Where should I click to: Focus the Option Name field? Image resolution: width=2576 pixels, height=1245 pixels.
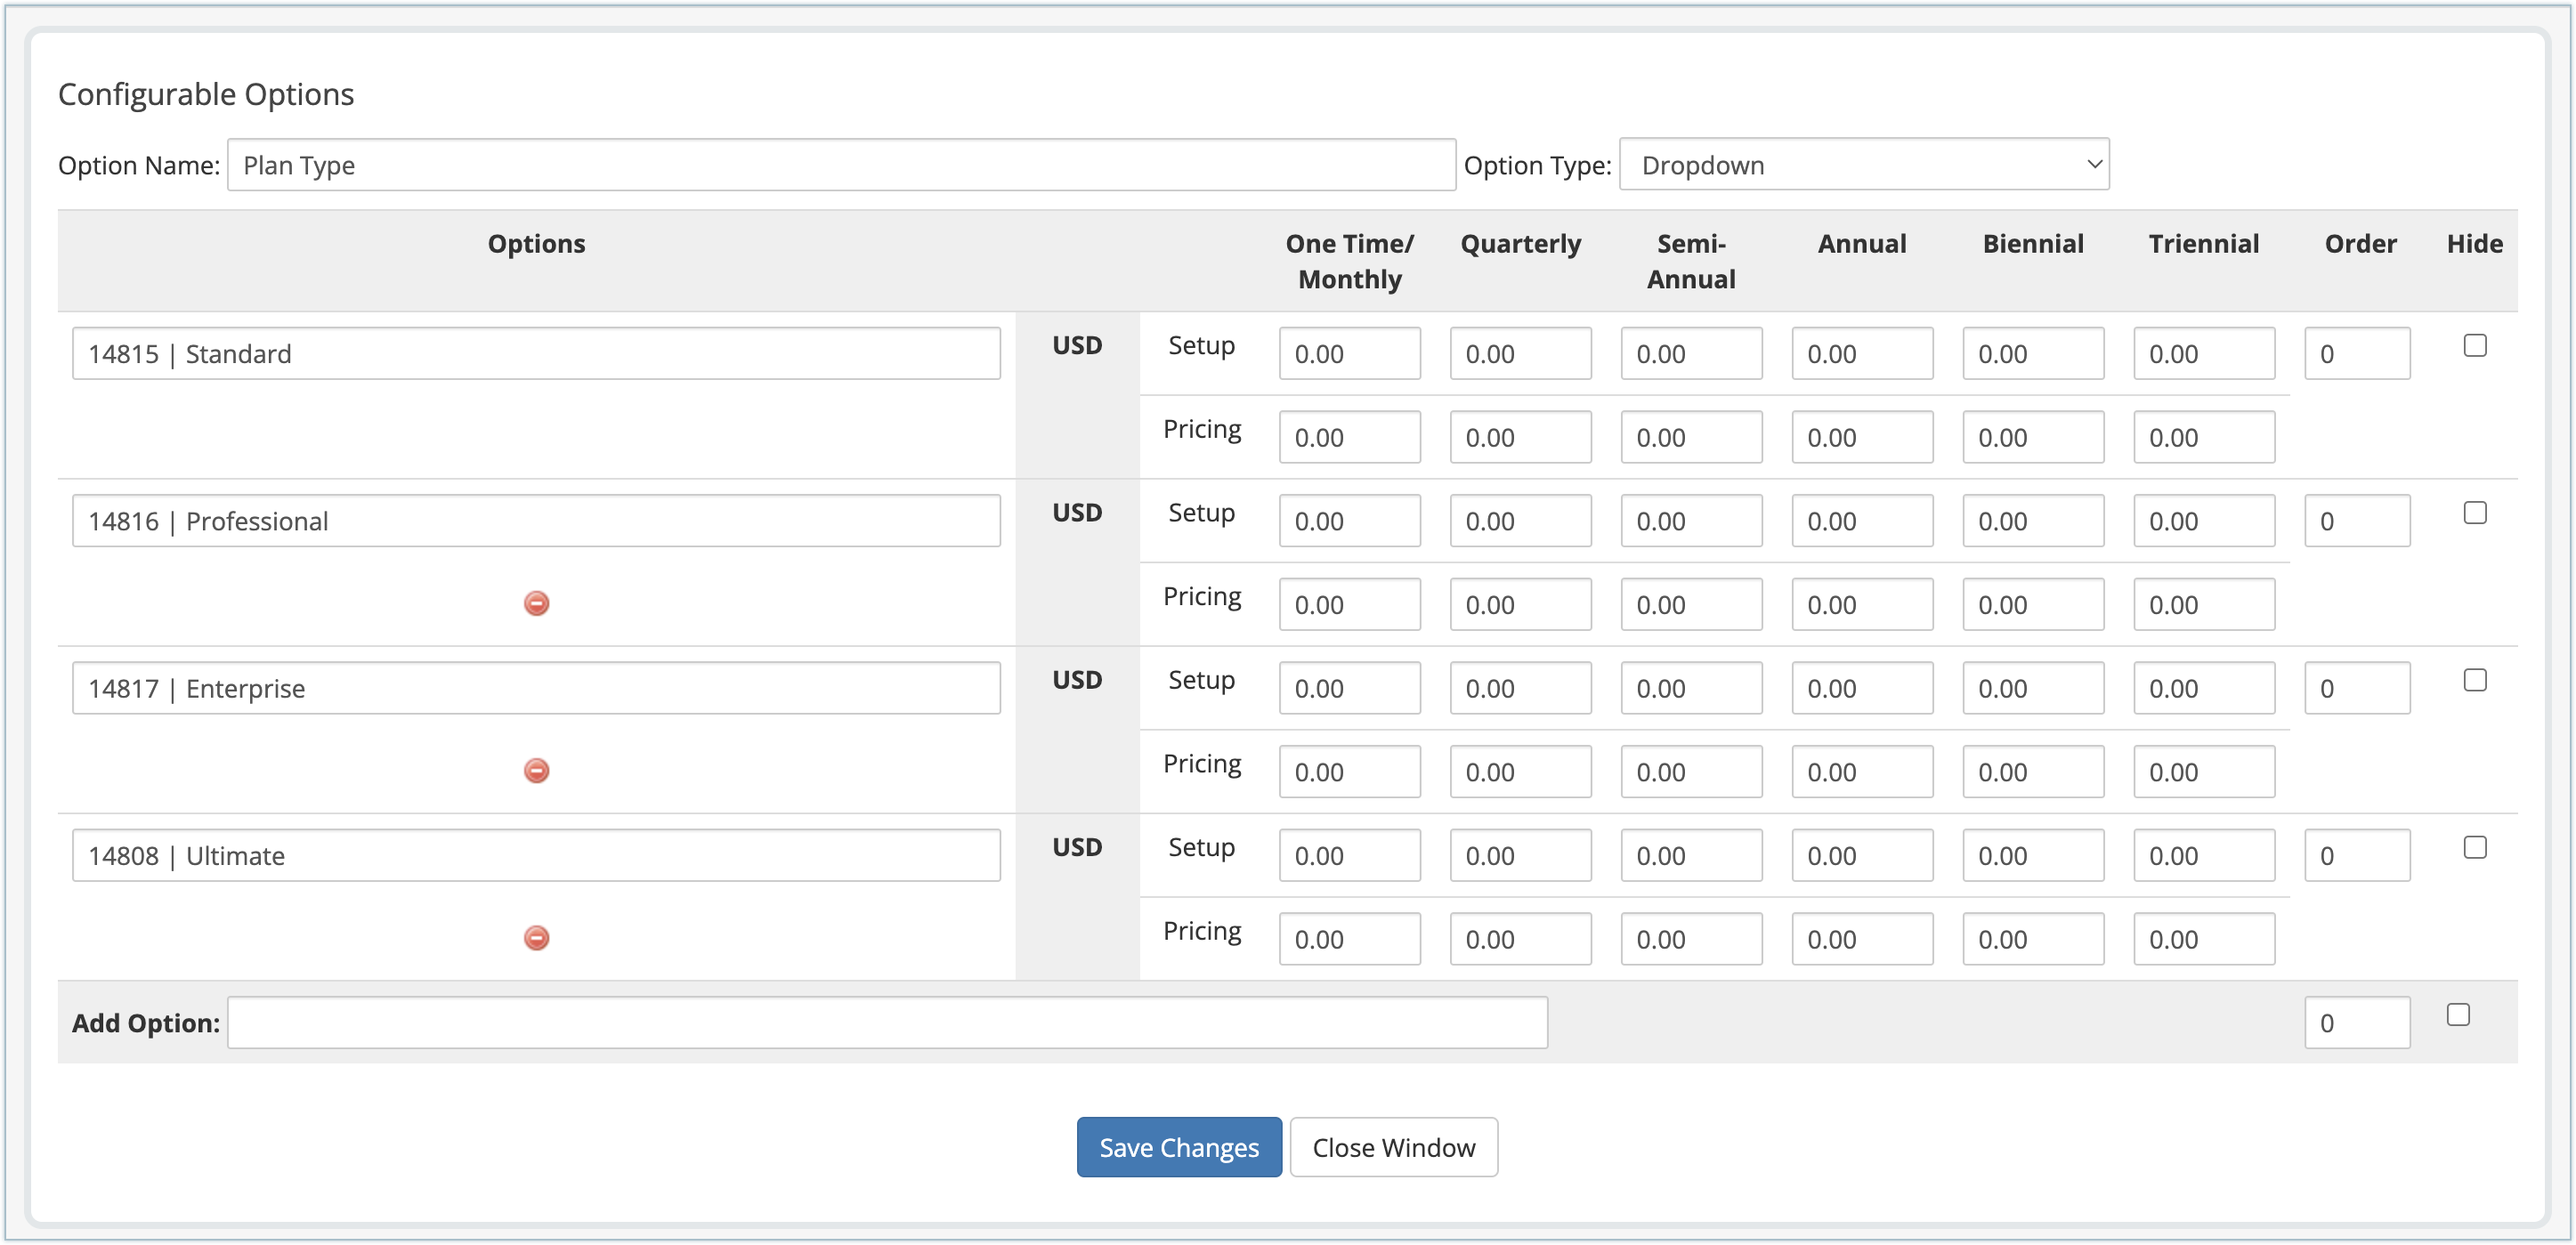[x=840, y=165]
